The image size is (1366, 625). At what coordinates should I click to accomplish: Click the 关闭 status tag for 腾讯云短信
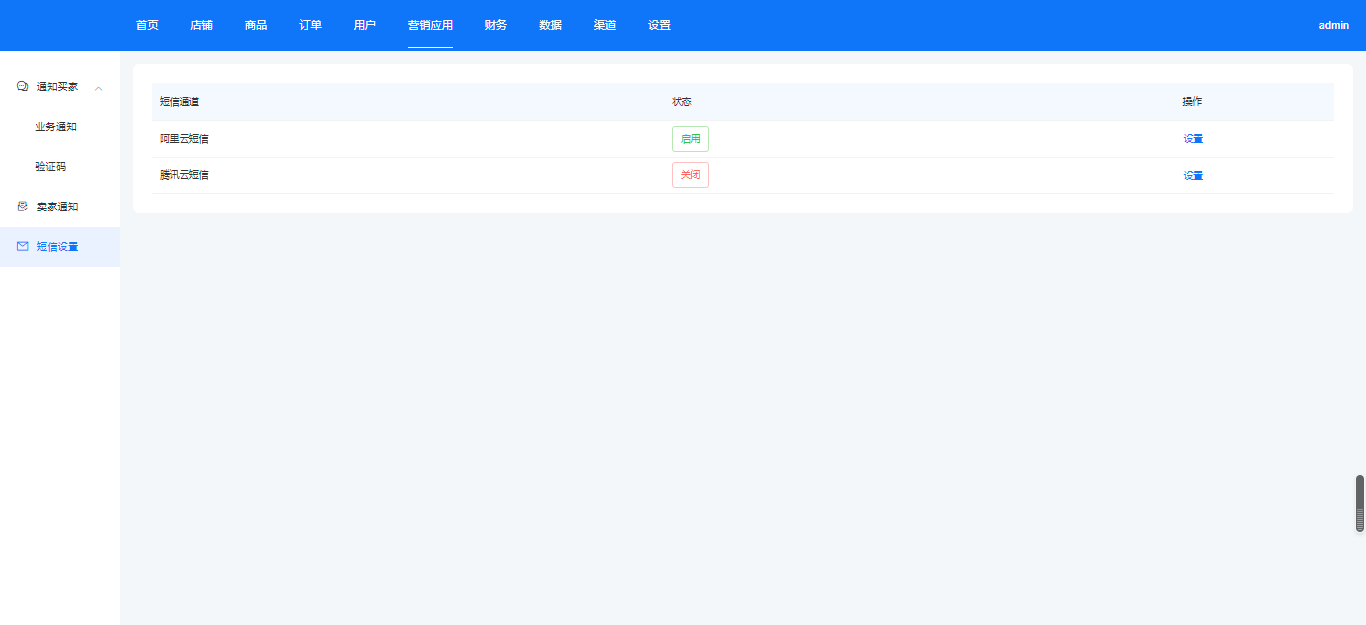[x=690, y=175]
